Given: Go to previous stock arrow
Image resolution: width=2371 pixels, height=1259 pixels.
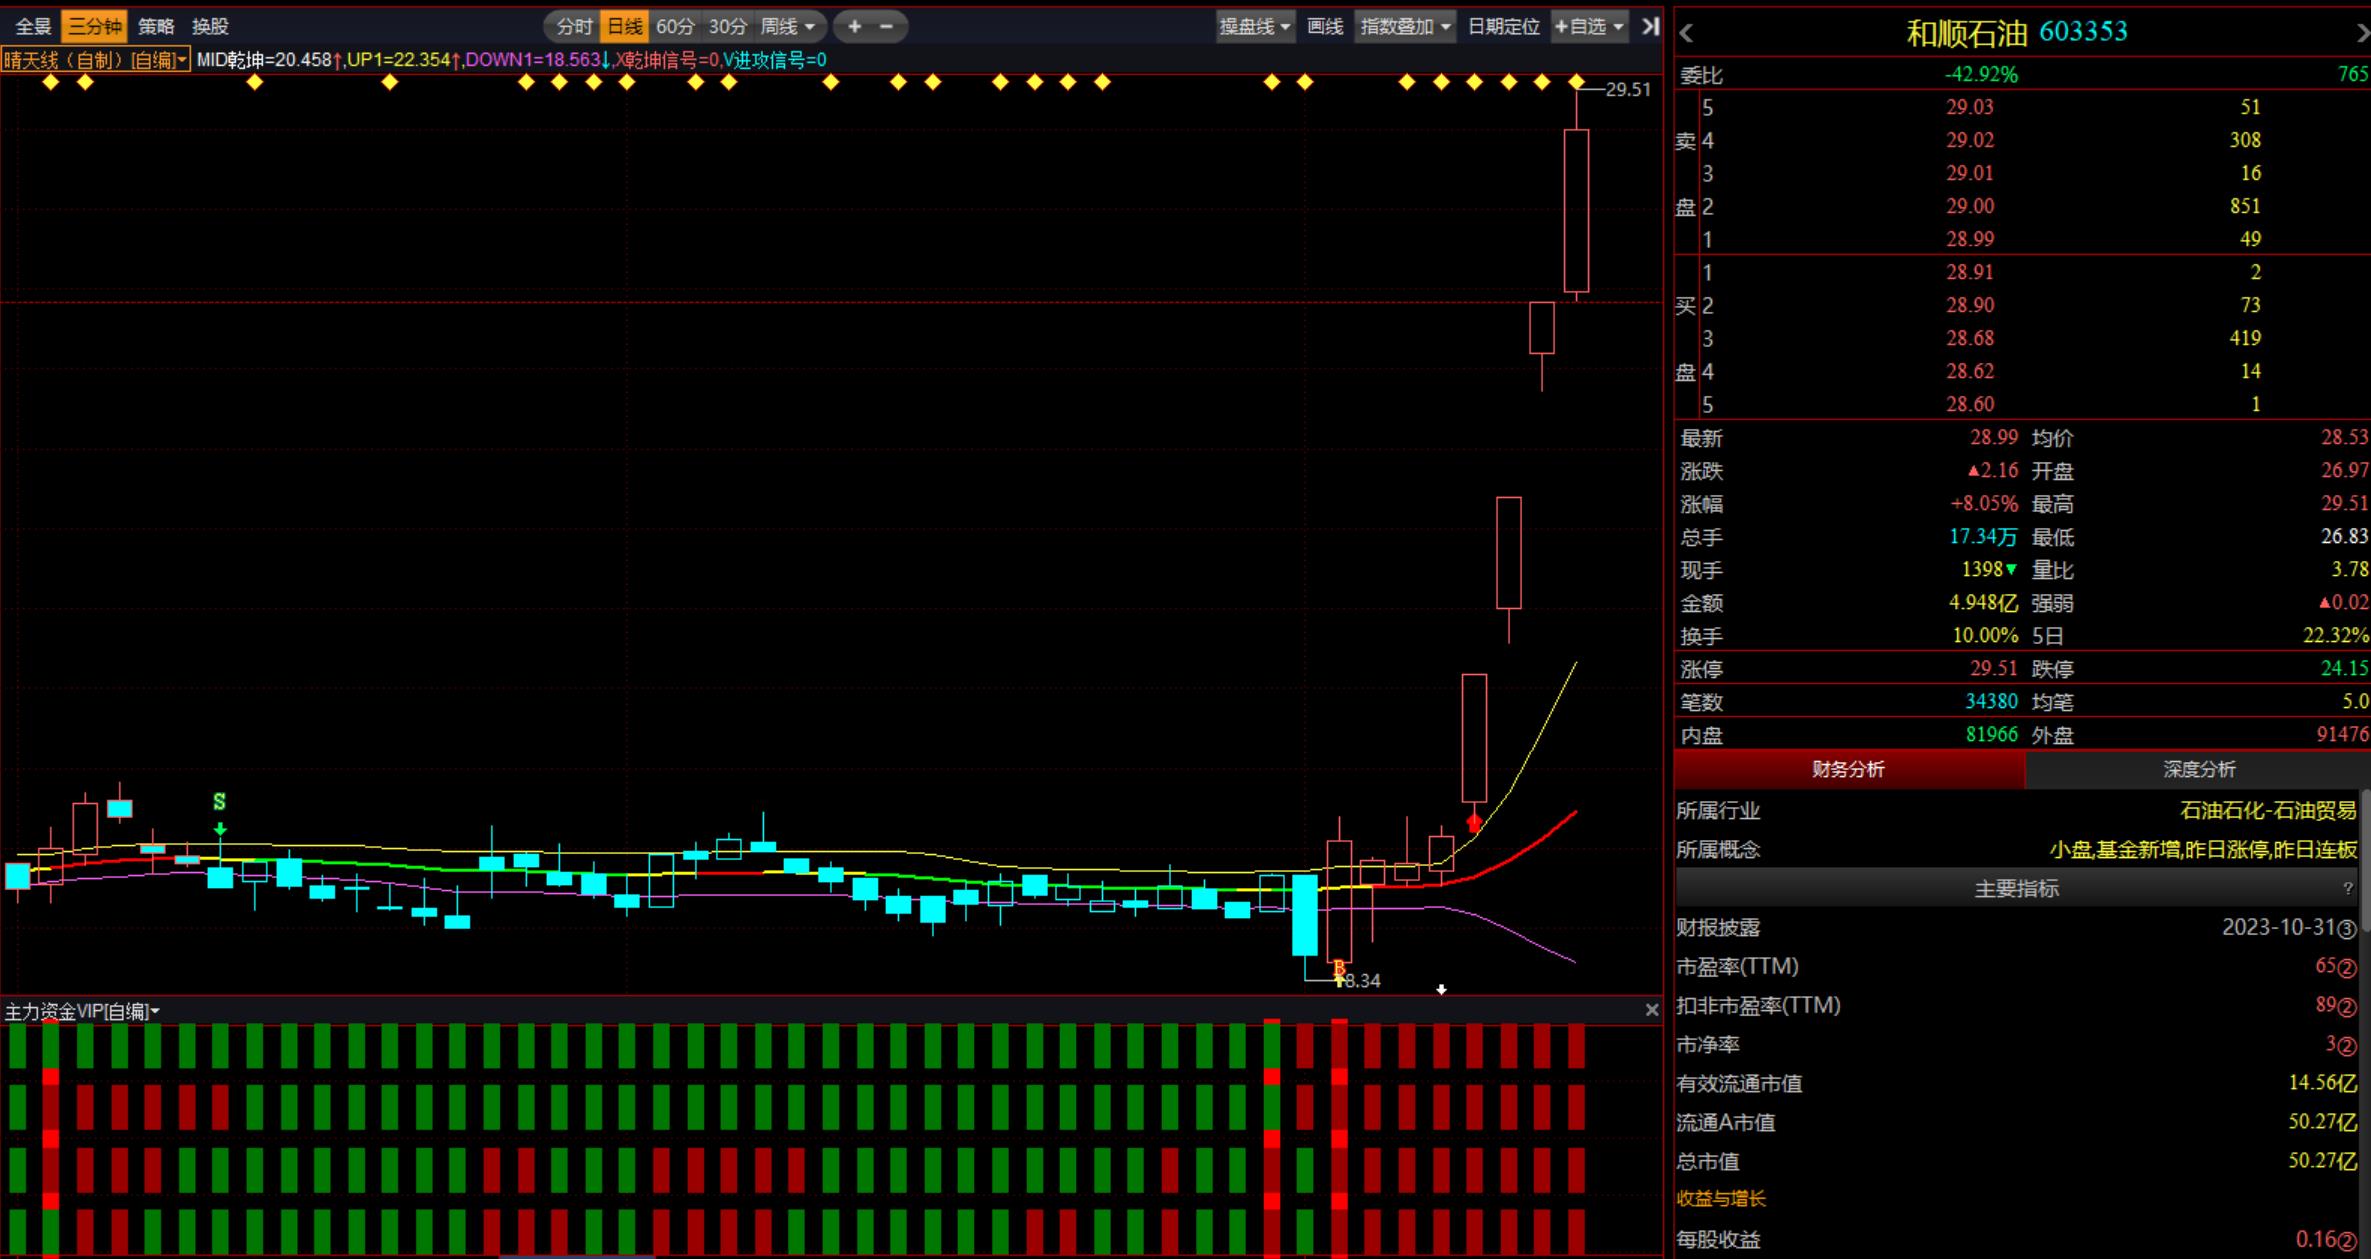Looking at the screenshot, I should (x=1687, y=33).
